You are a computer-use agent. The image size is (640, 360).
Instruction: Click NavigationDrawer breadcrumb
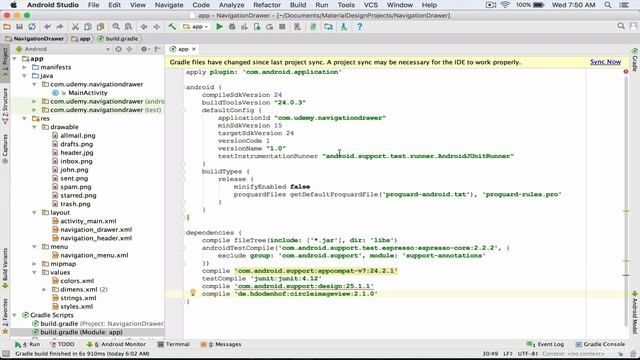click(35, 38)
